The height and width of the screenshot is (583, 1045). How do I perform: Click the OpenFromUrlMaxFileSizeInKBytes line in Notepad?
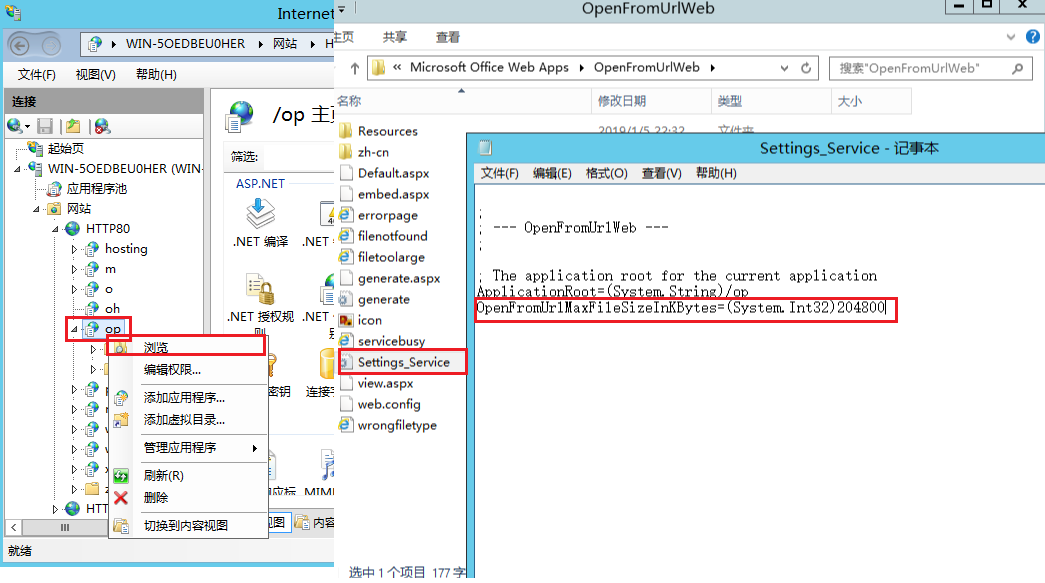[680, 308]
